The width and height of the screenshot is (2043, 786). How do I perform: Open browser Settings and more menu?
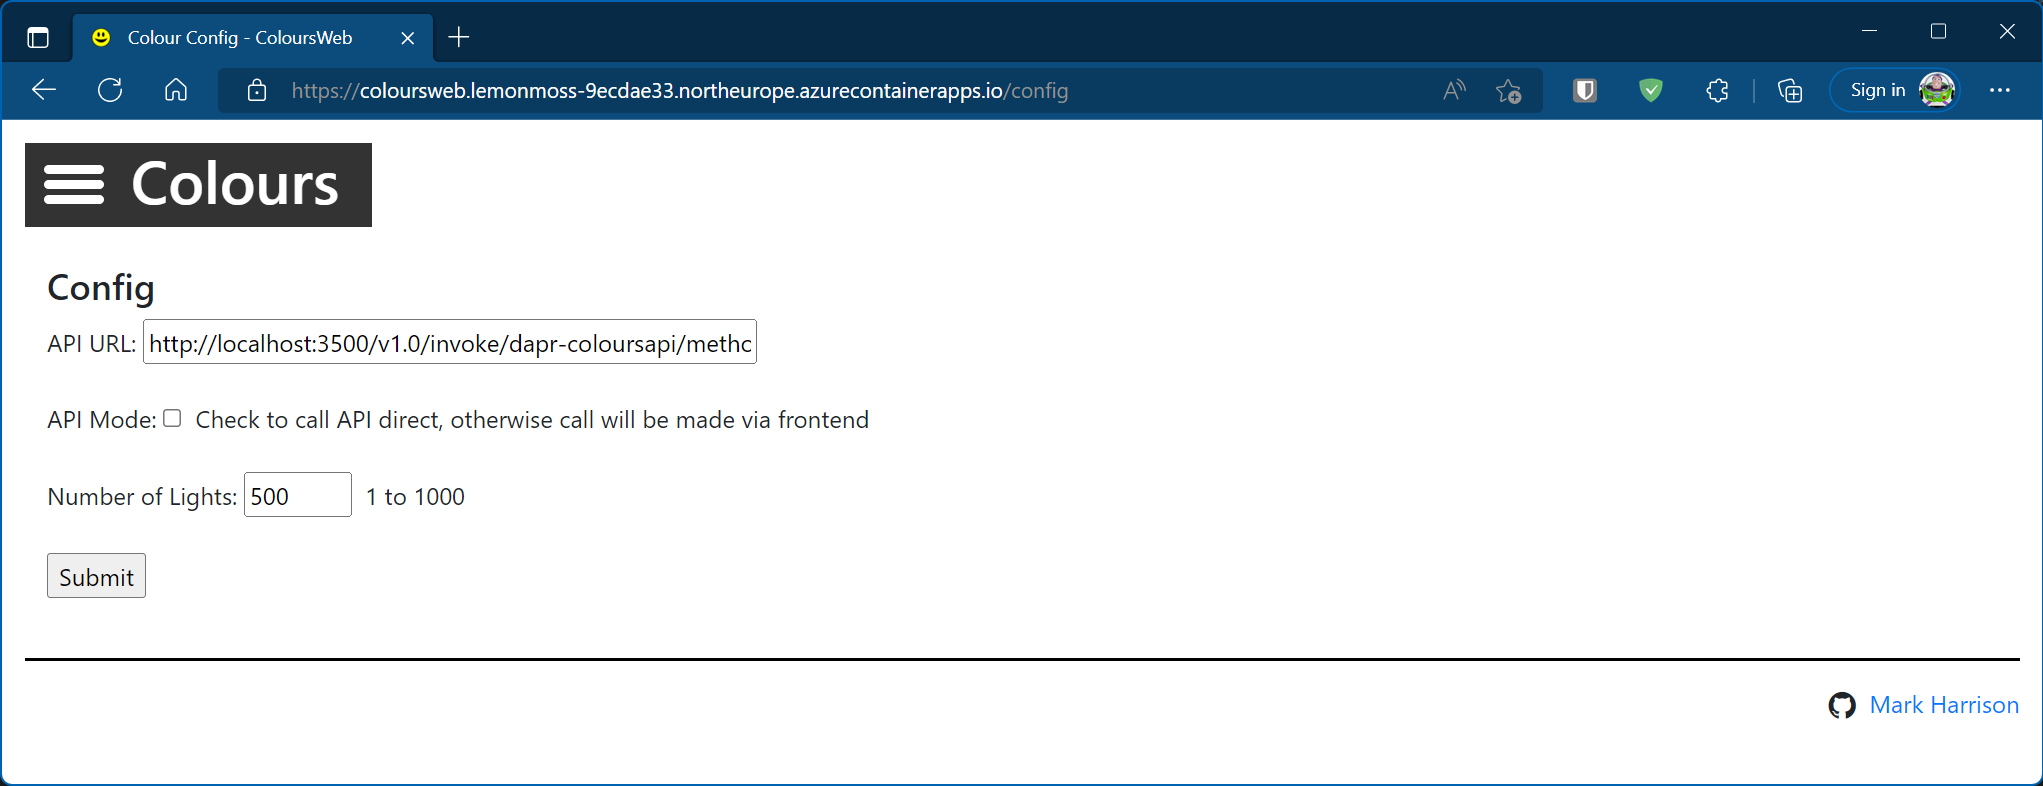pyautogui.click(x=2000, y=91)
